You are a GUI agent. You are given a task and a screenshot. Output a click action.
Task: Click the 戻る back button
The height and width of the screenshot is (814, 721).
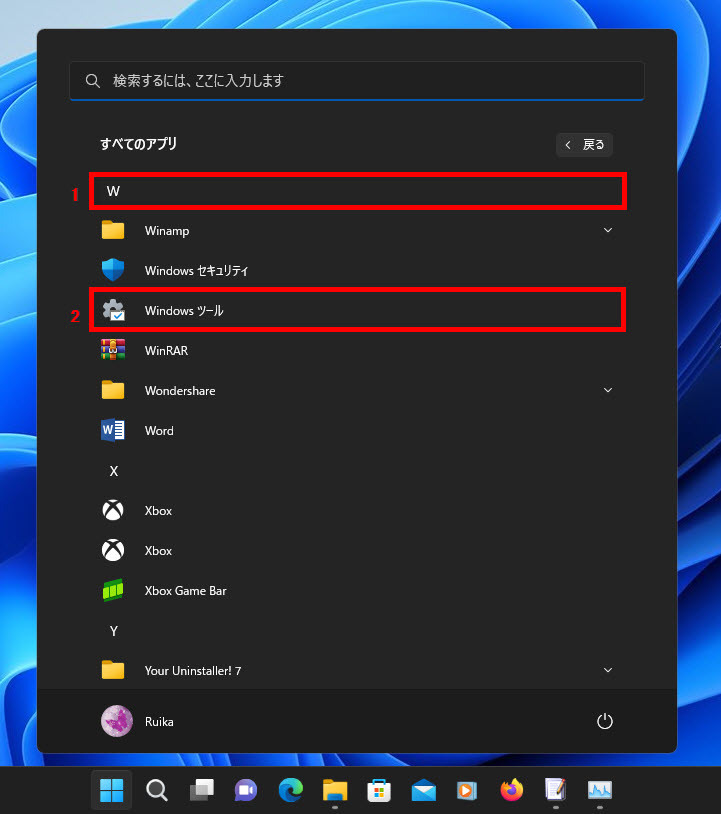point(585,145)
